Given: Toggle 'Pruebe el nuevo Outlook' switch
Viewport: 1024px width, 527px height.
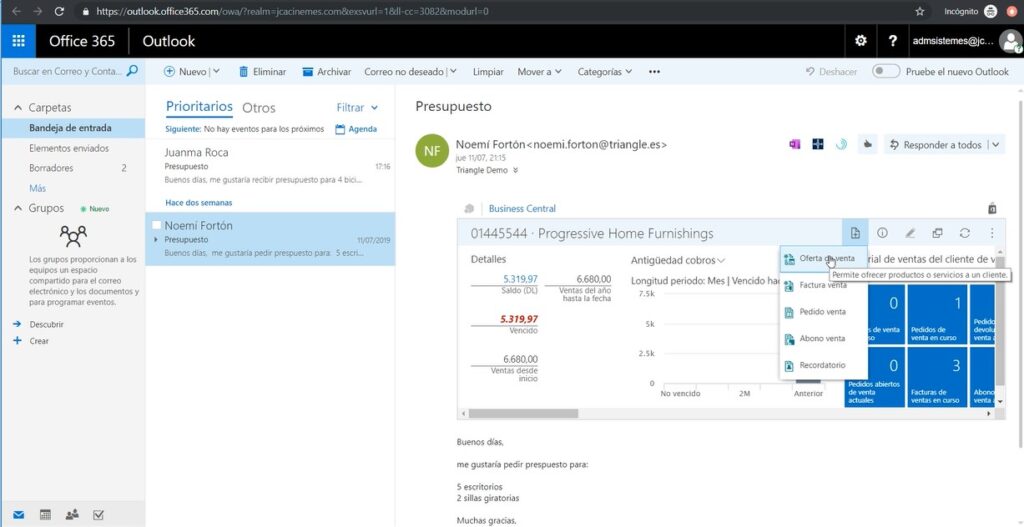Looking at the screenshot, I should pos(886,72).
